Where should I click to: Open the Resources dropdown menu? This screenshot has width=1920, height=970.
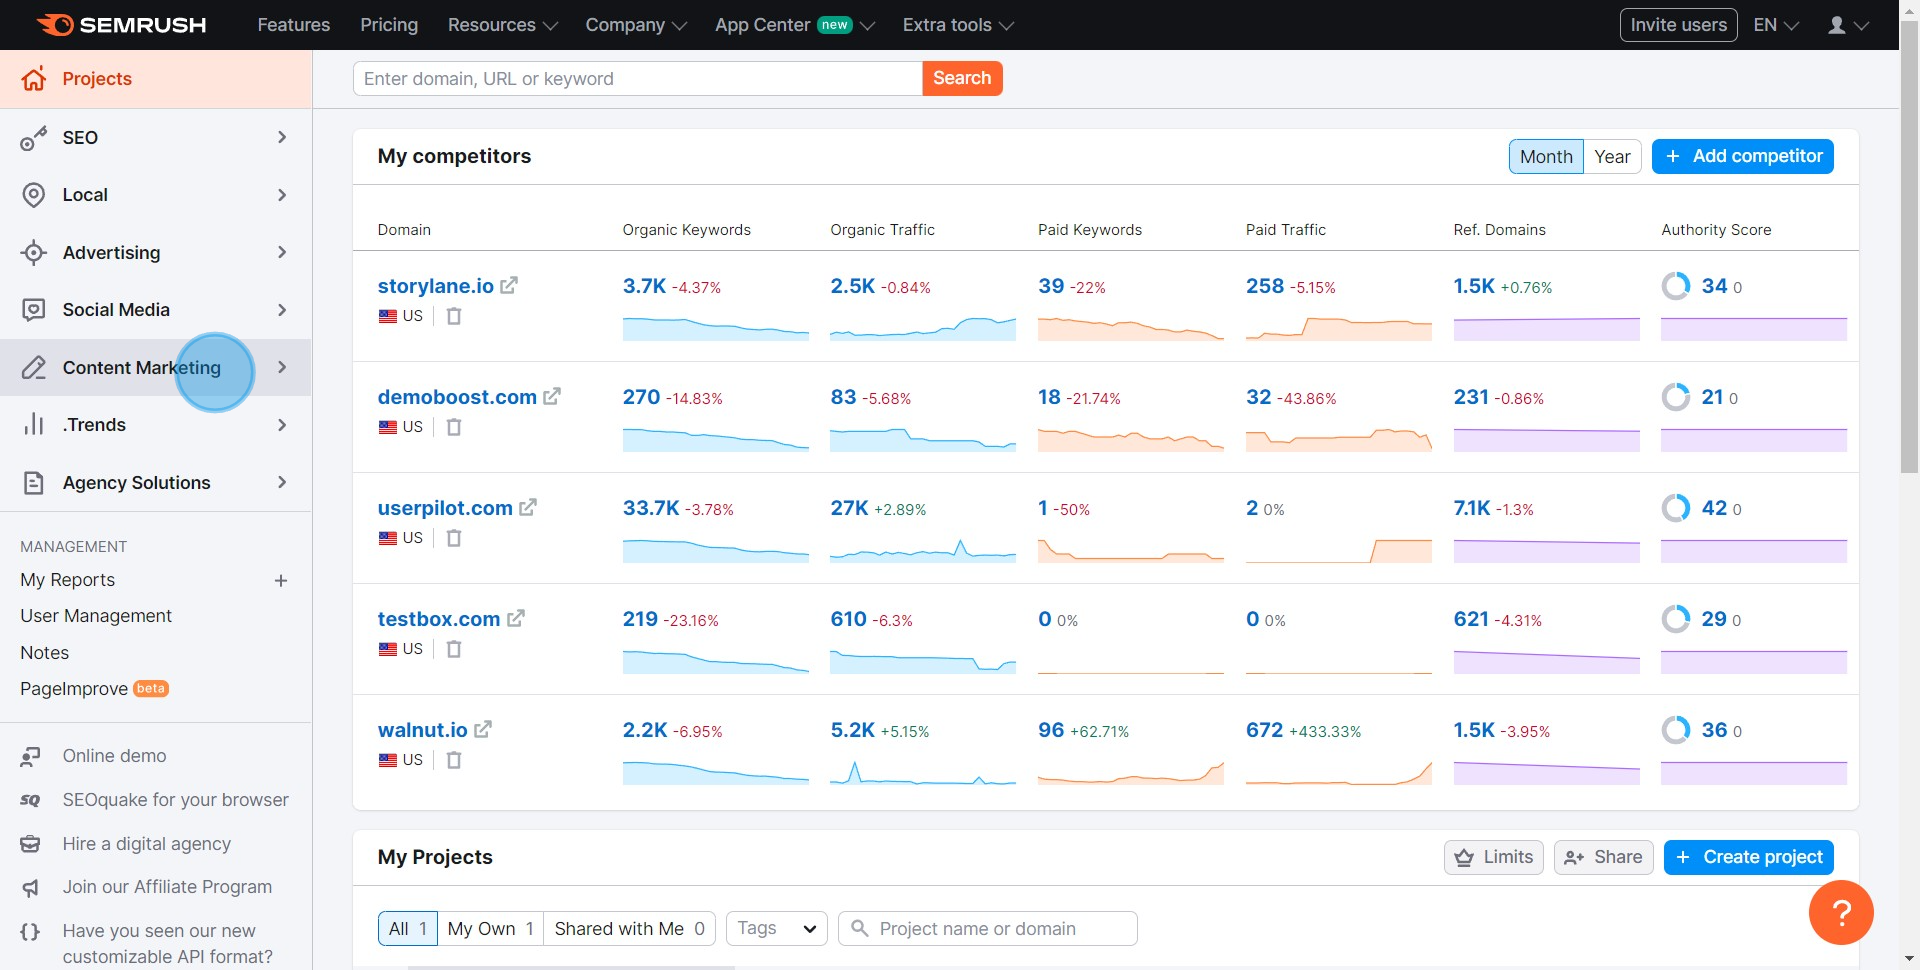[x=502, y=25]
